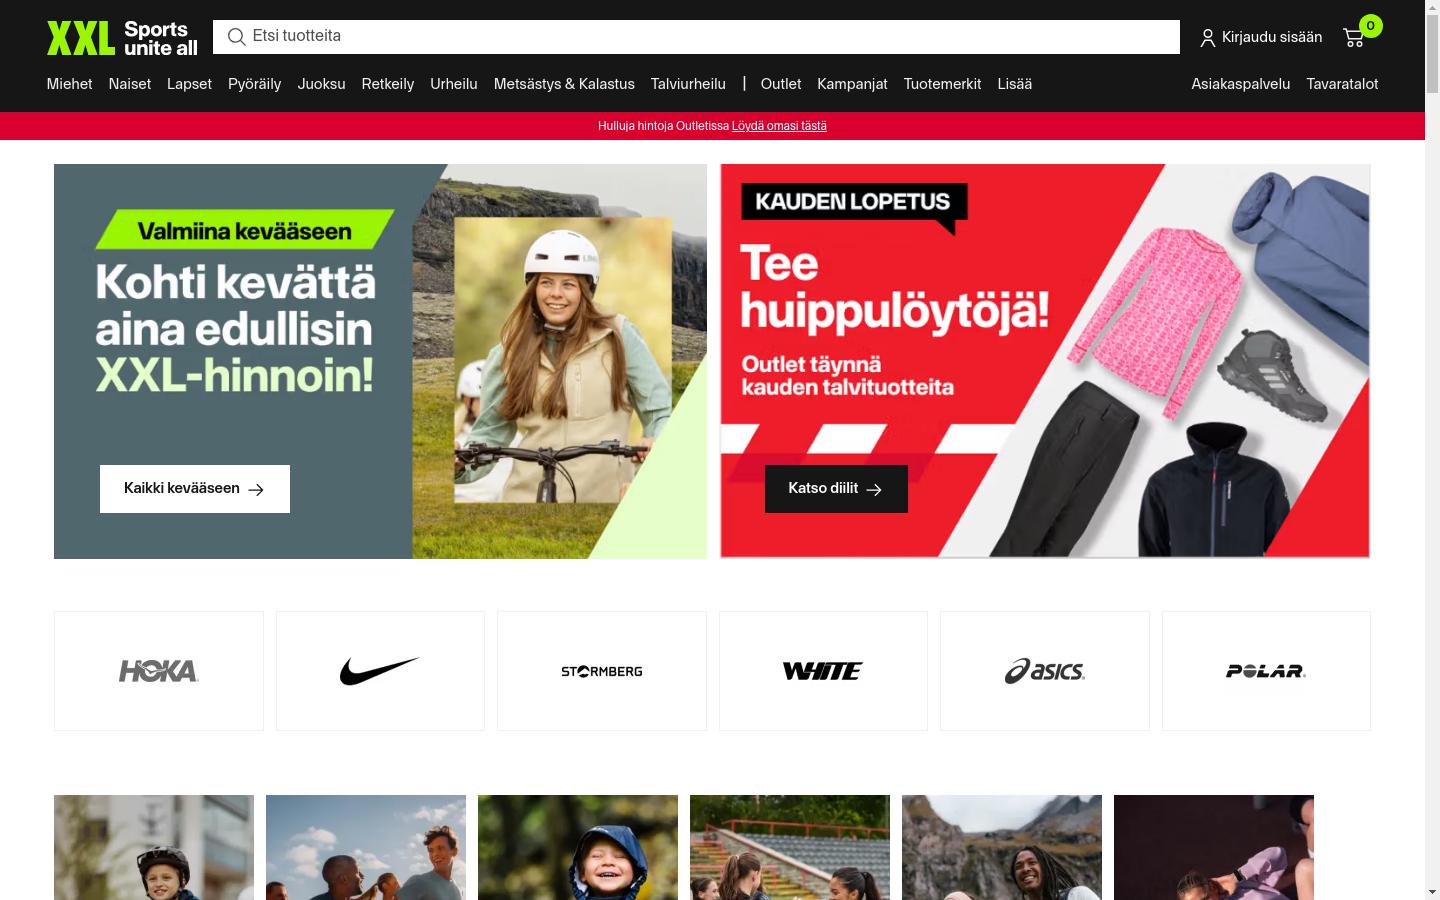Open the Tee huippulöytöjä outlet banner
This screenshot has height=900, width=1440.
[x=1045, y=361]
